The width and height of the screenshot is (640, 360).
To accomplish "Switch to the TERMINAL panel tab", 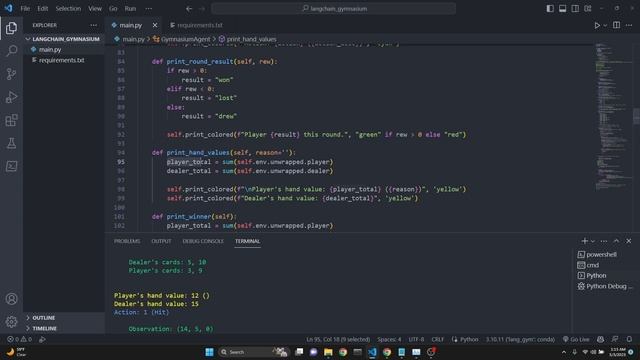I will coord(247,241).
